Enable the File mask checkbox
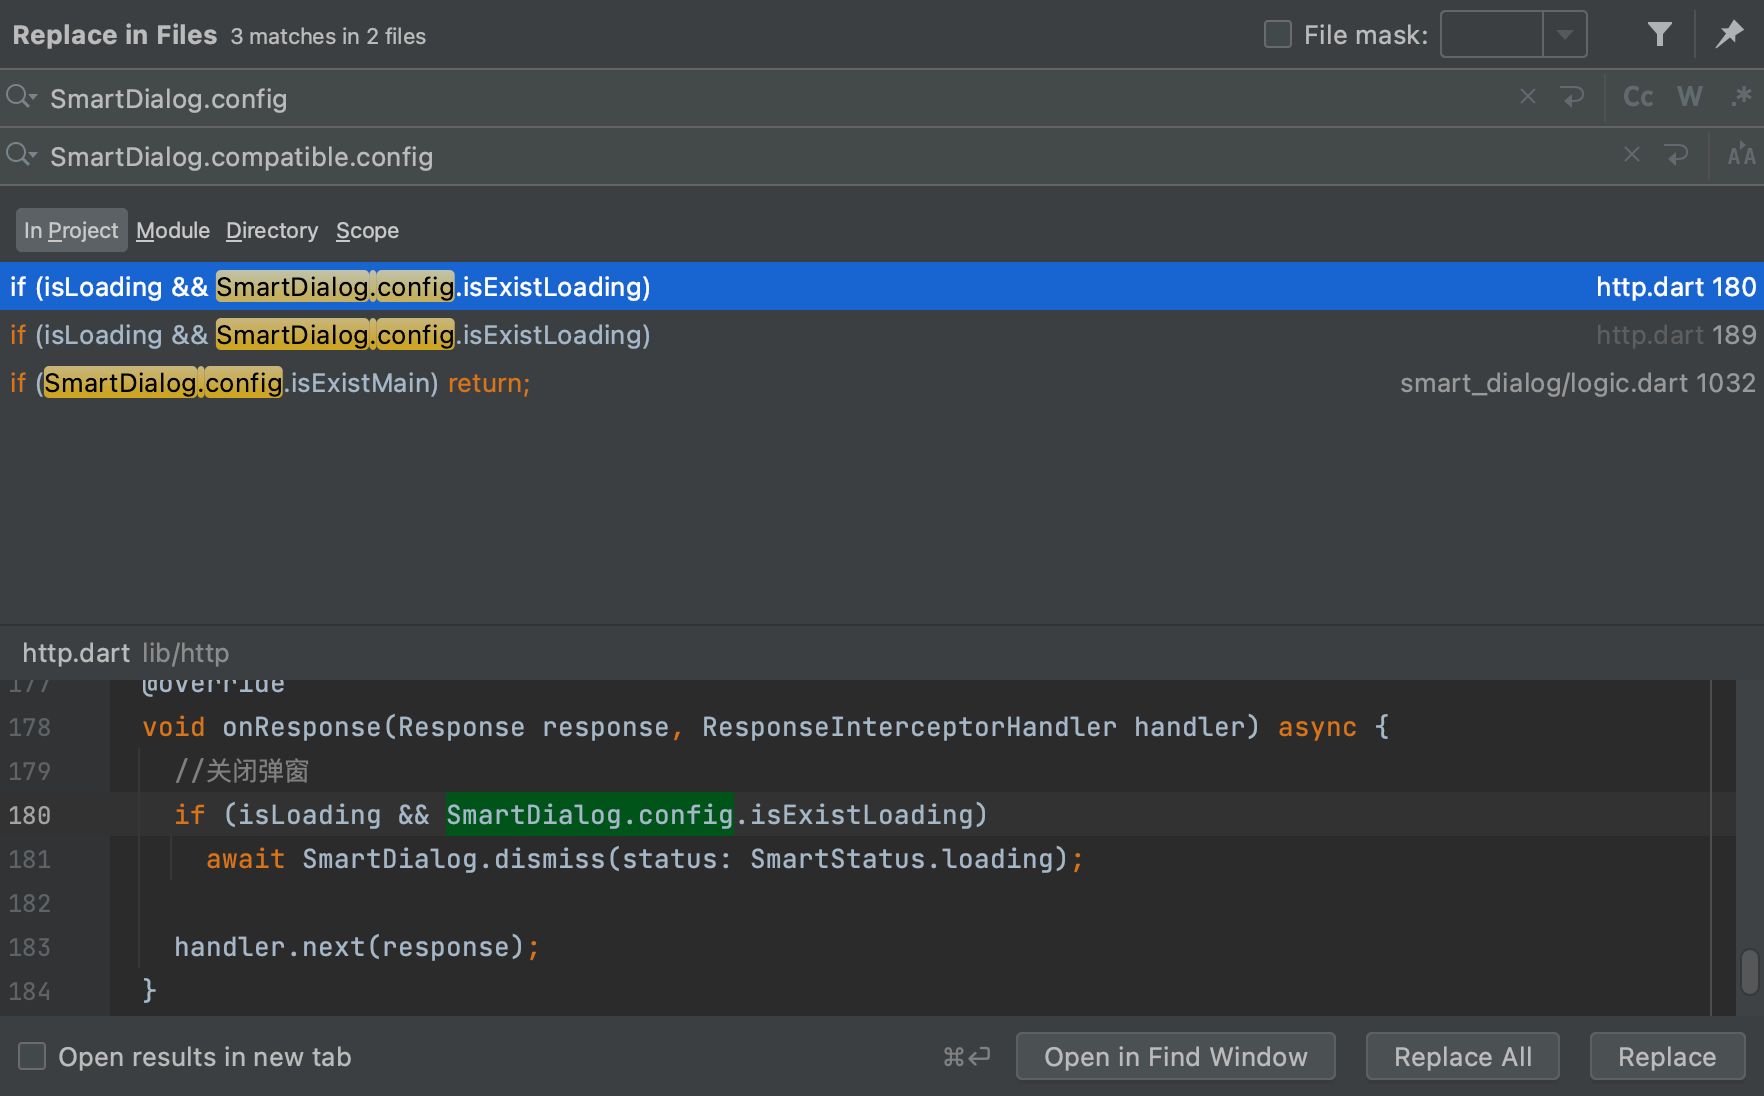This screenshot has width=1764, height=1096. (x=1278, y=35)
